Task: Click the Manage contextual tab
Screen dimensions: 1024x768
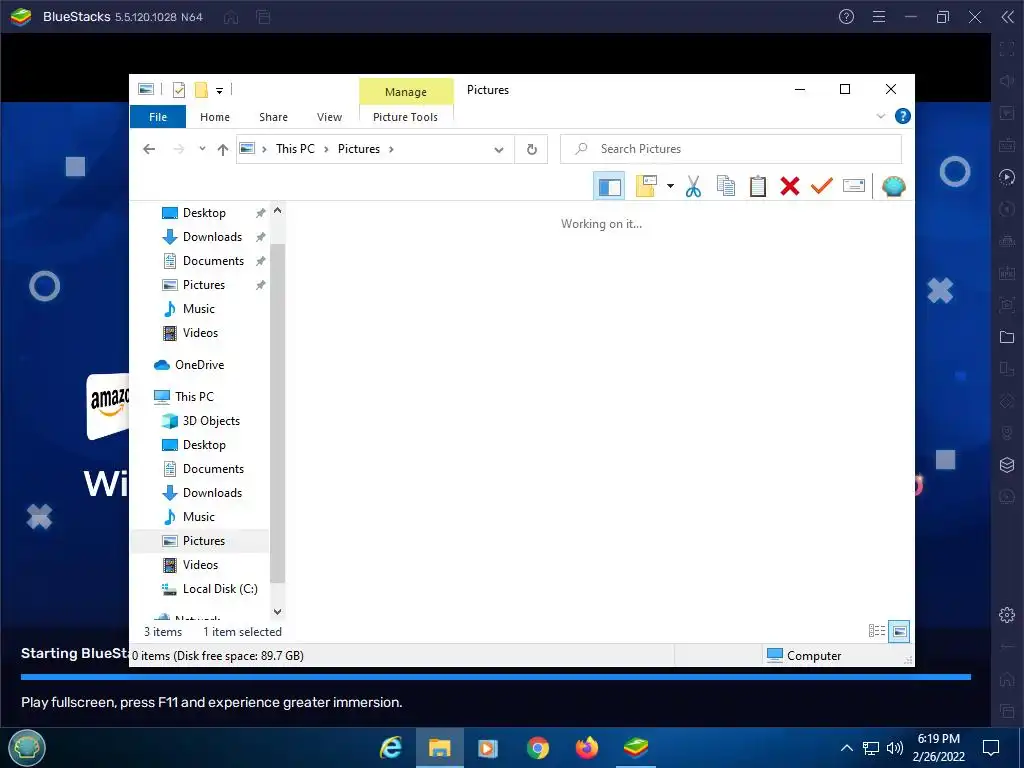Action: pos(406,92)
